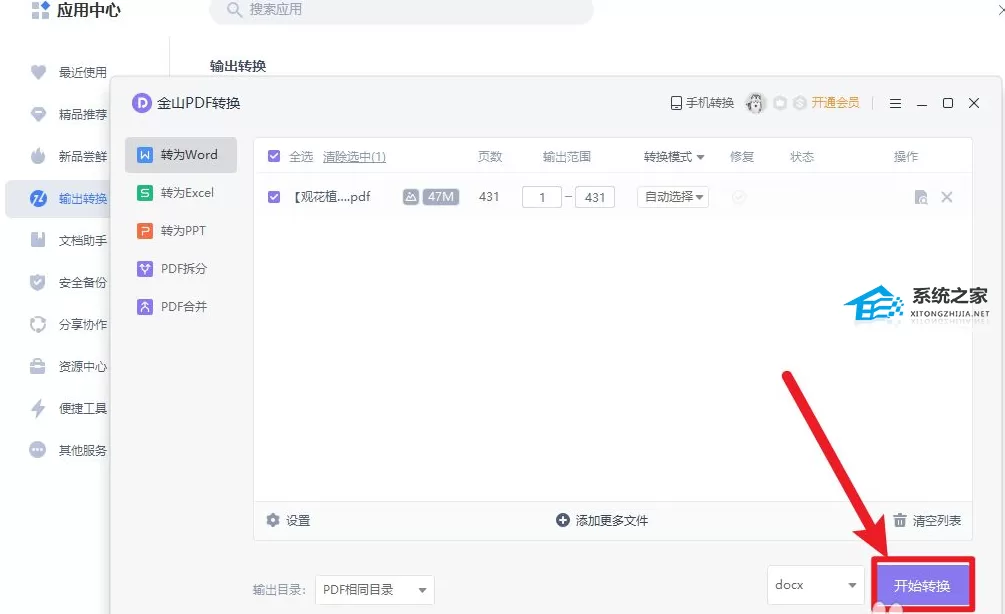Click the 清除选中(1) link

coord(354,156)
